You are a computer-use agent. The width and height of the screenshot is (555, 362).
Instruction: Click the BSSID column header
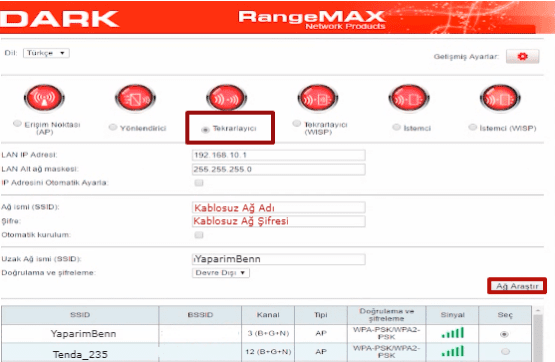coord(200,315)
